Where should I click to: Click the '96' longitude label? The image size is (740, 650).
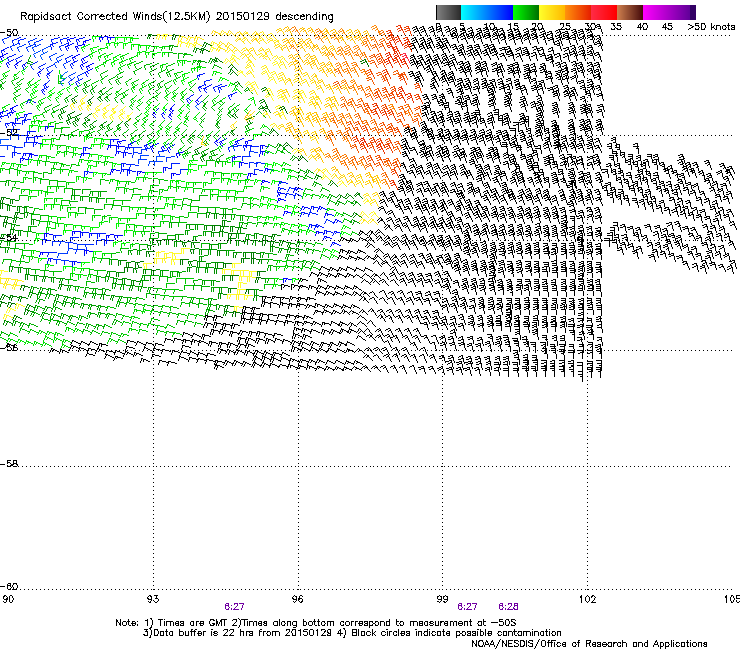(x=298, y=599)
